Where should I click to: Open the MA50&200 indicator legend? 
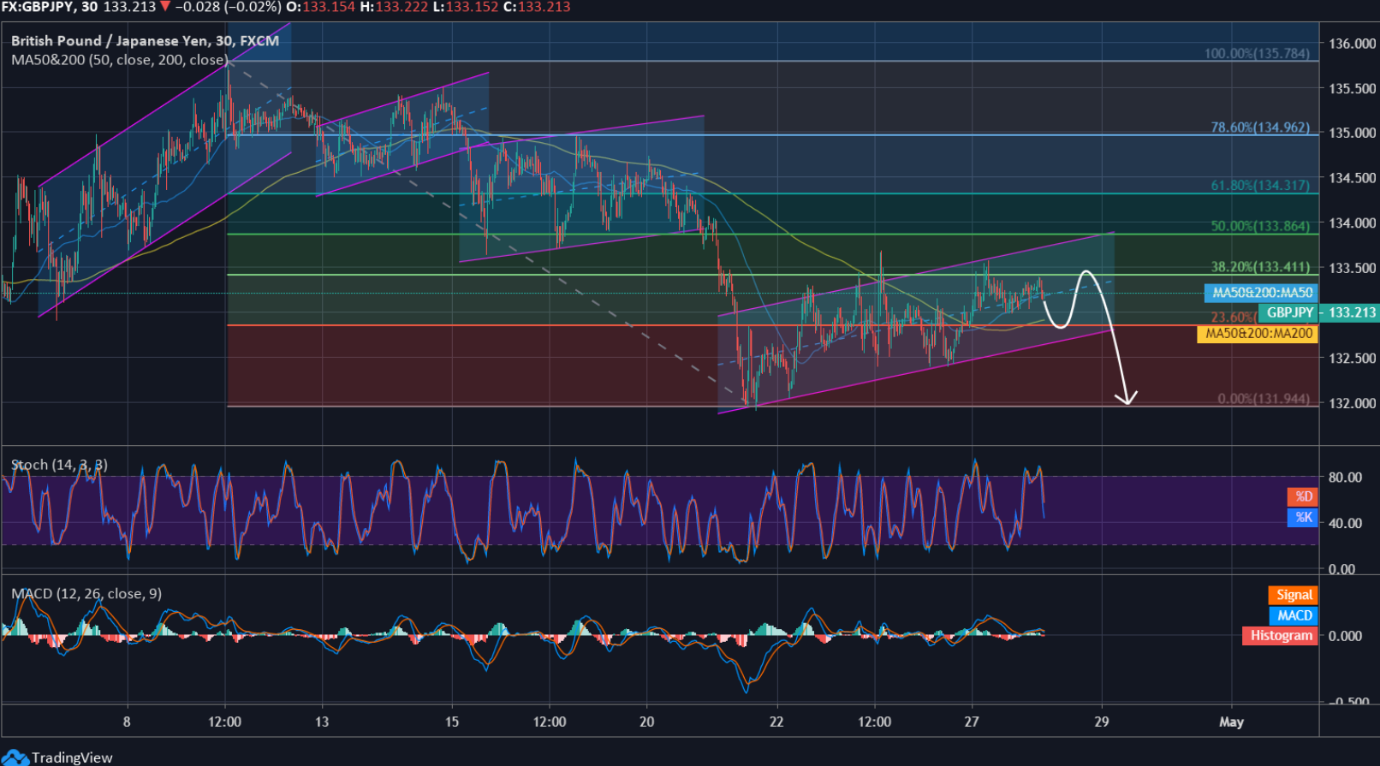[x=120, y=60]
